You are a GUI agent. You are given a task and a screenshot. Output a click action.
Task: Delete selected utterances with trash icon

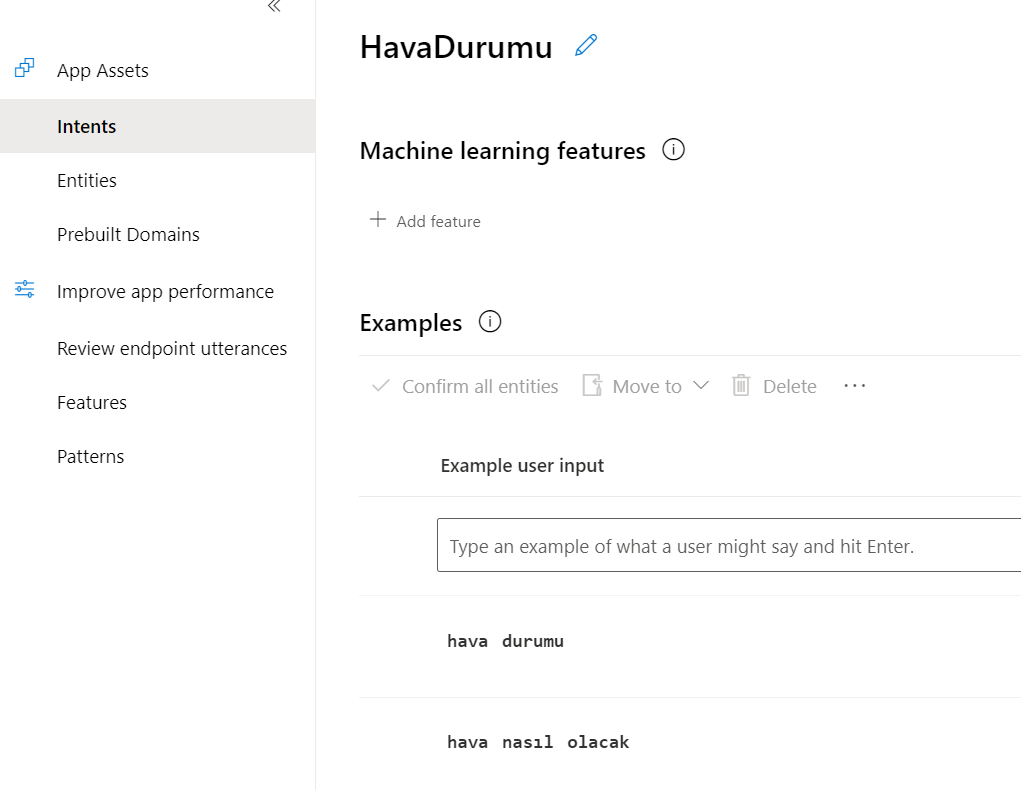(740, 385)
